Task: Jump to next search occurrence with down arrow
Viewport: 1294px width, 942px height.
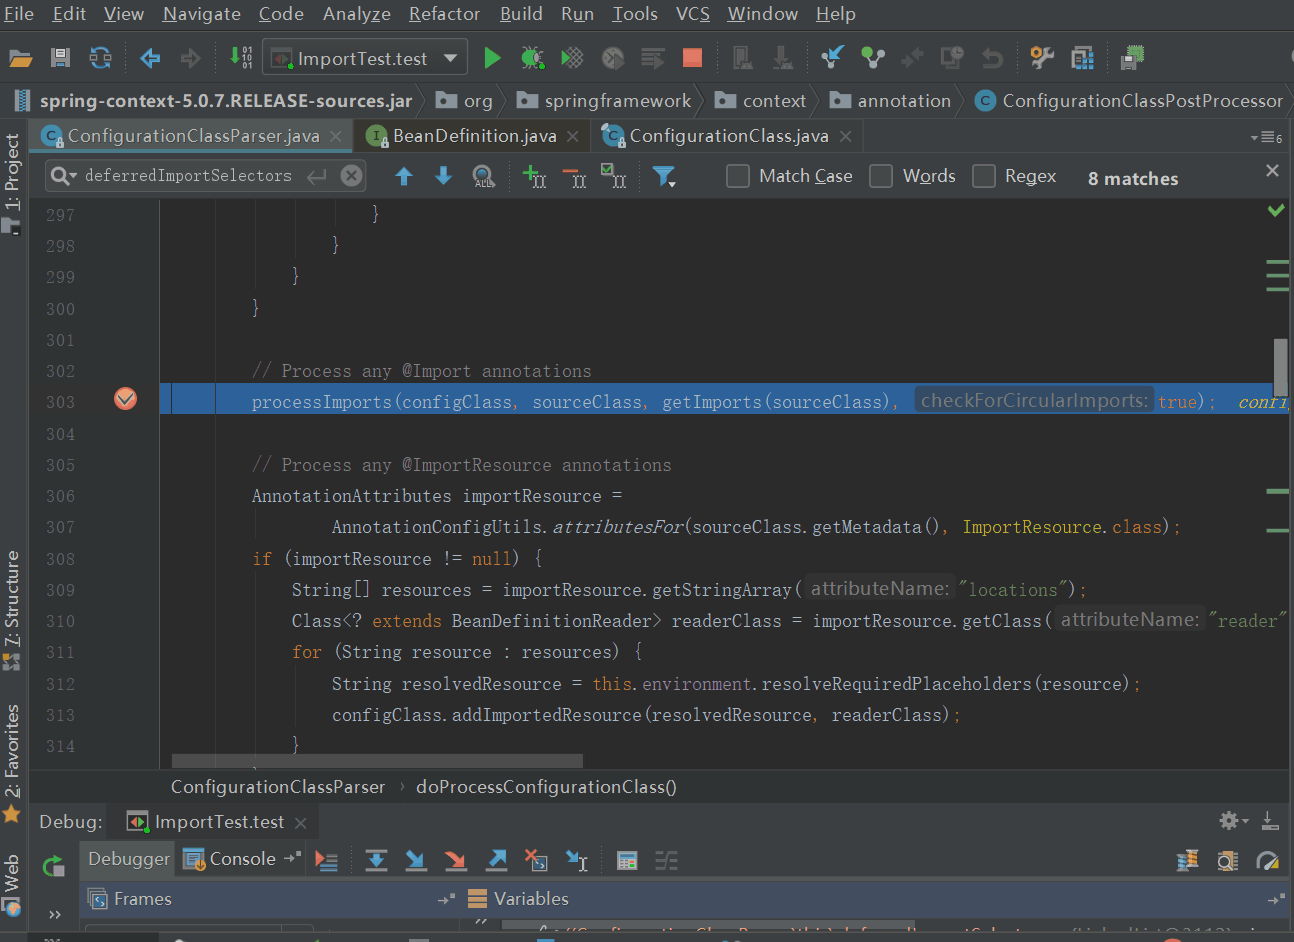Action: (443, 177)
